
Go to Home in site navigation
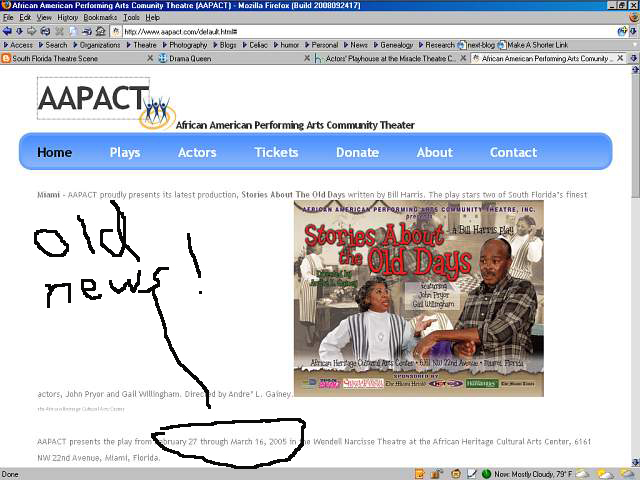click(54, 152)
